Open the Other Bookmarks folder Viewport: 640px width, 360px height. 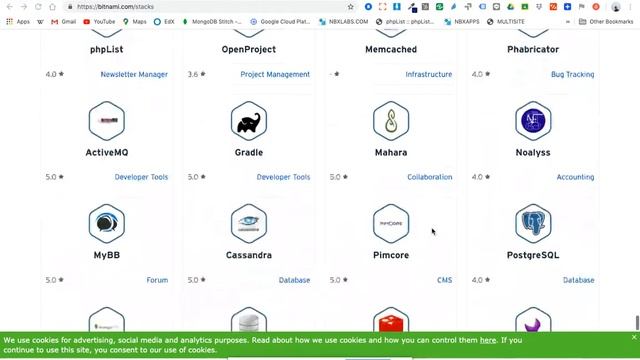606,22
